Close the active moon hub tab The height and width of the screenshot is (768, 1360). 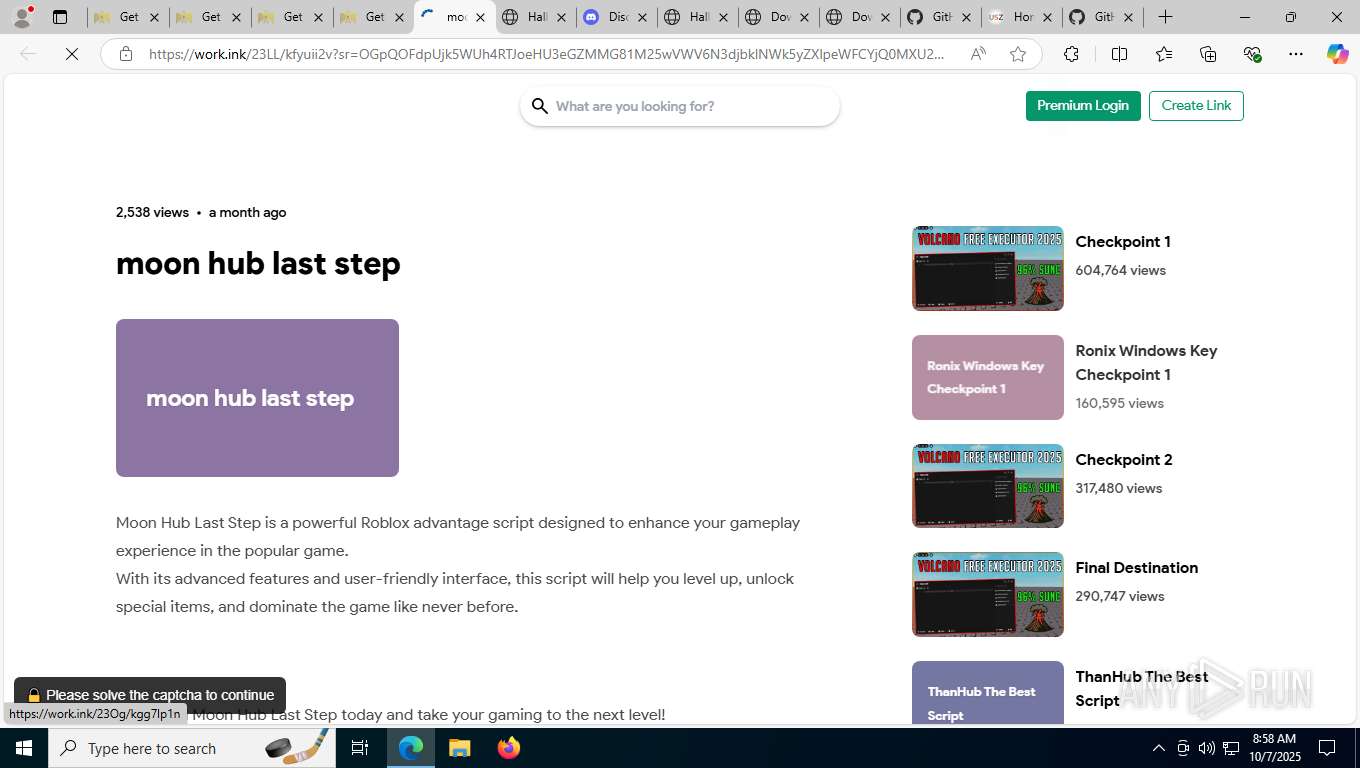(480, 17)
